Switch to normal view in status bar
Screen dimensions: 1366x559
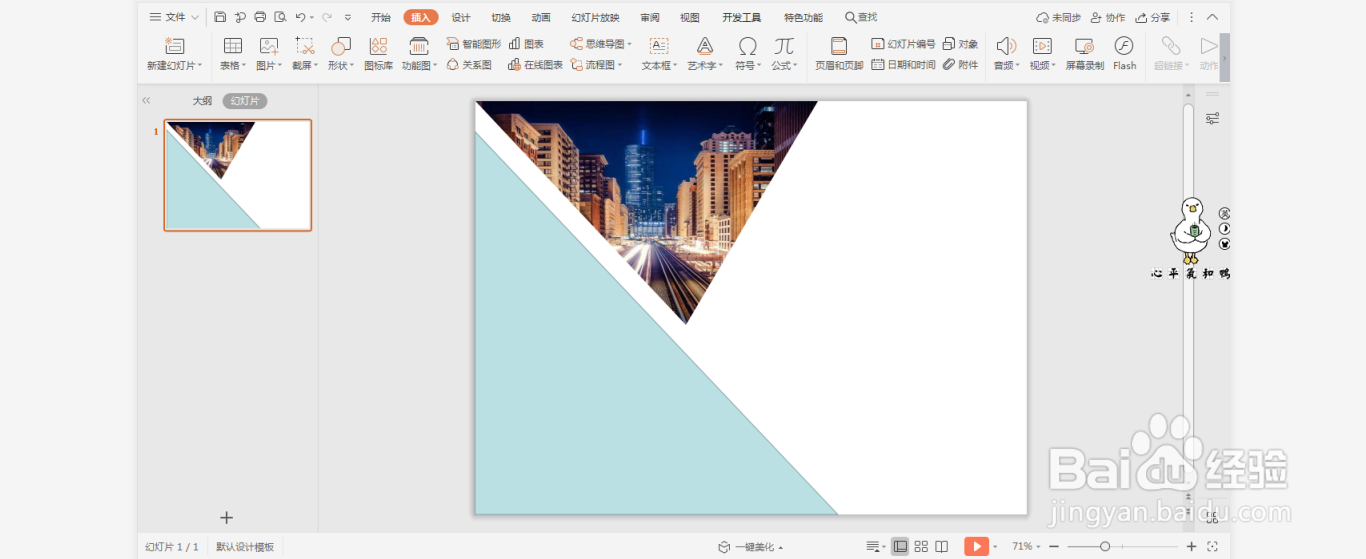click(x=900, y=547)
